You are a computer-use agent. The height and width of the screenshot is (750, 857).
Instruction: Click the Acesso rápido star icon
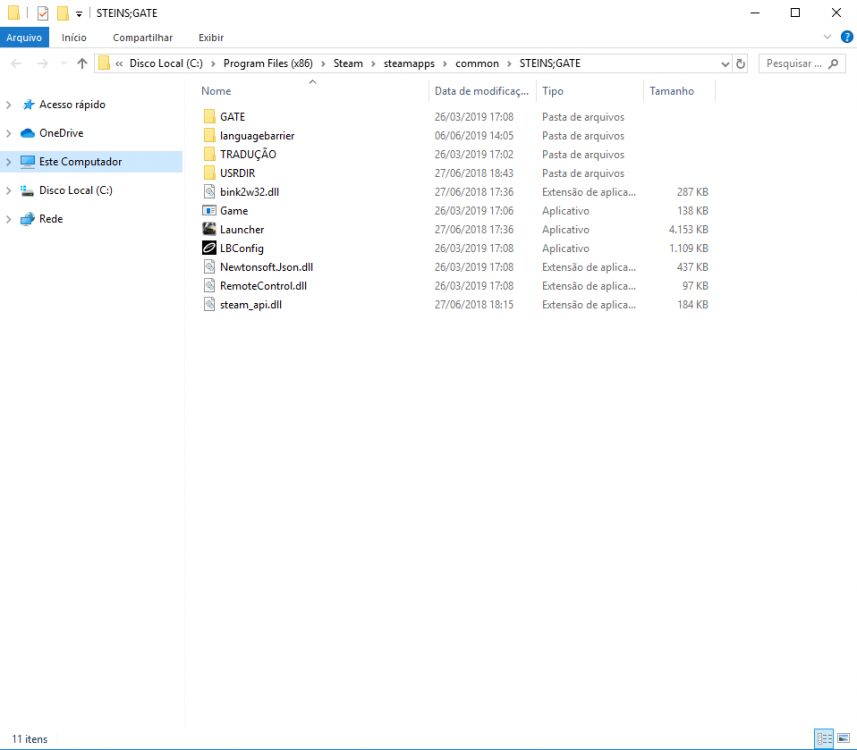(x=28, y=104)
